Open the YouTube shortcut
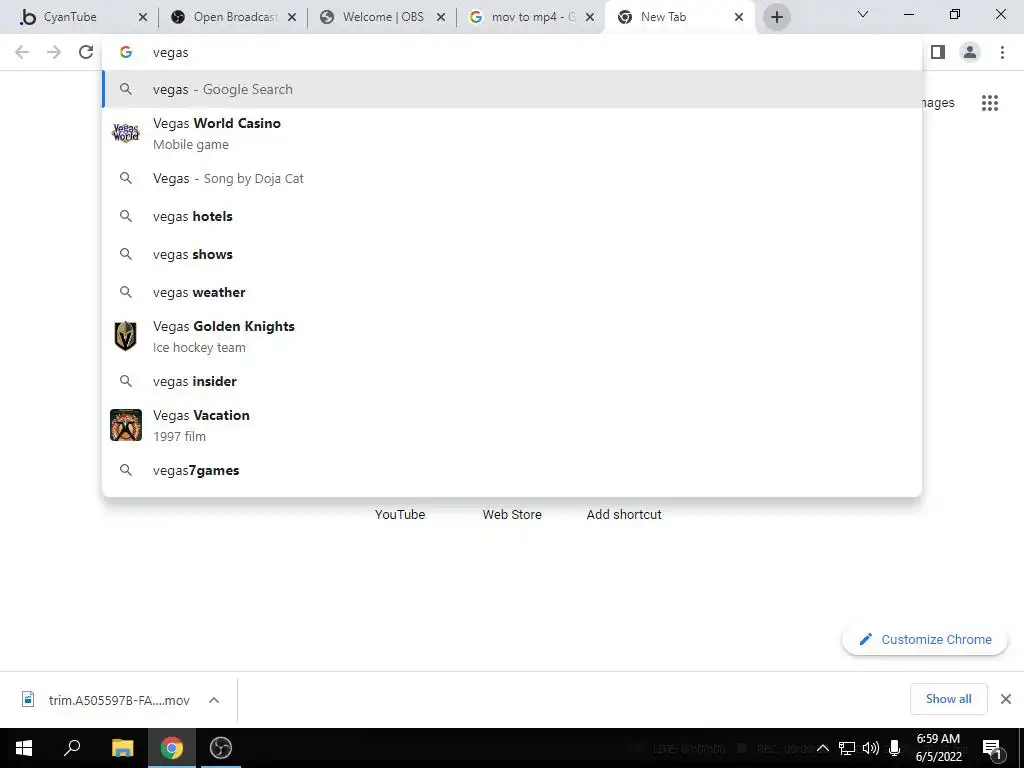1024x768 pixels. (400, 515)
